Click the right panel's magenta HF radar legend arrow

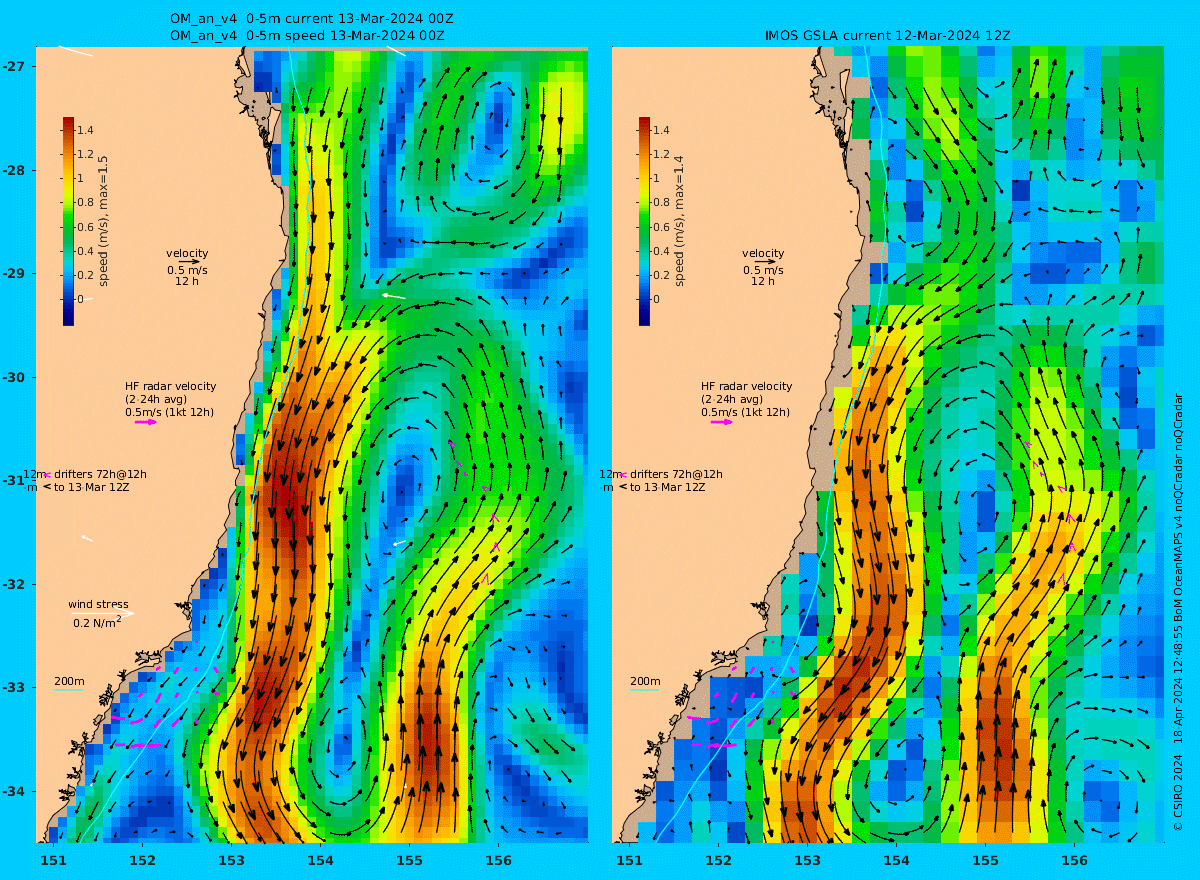(722, 422)
